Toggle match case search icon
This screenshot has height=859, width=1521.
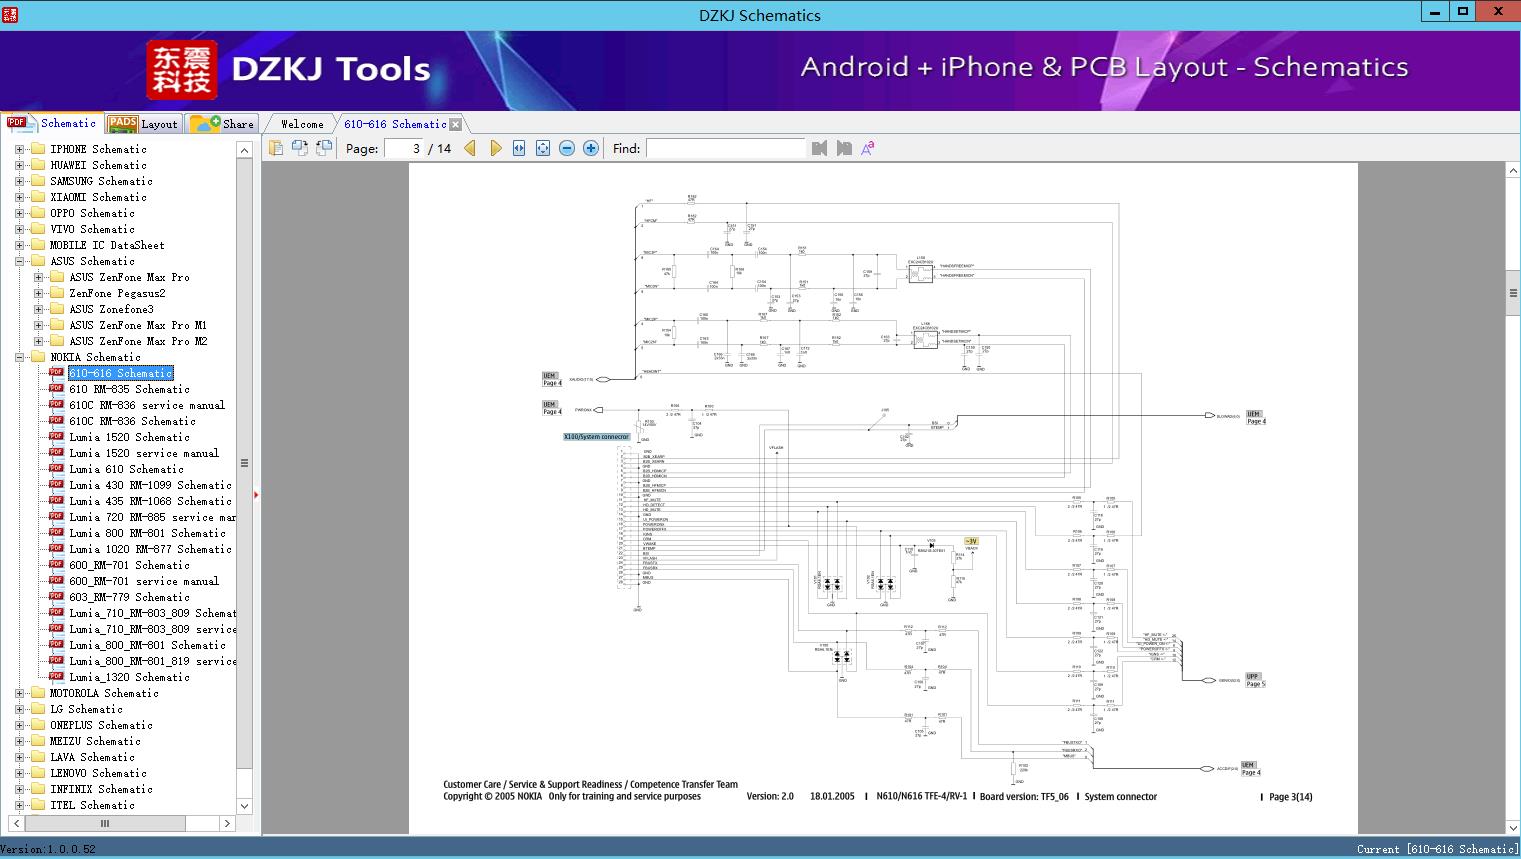(x=868, y=148)
